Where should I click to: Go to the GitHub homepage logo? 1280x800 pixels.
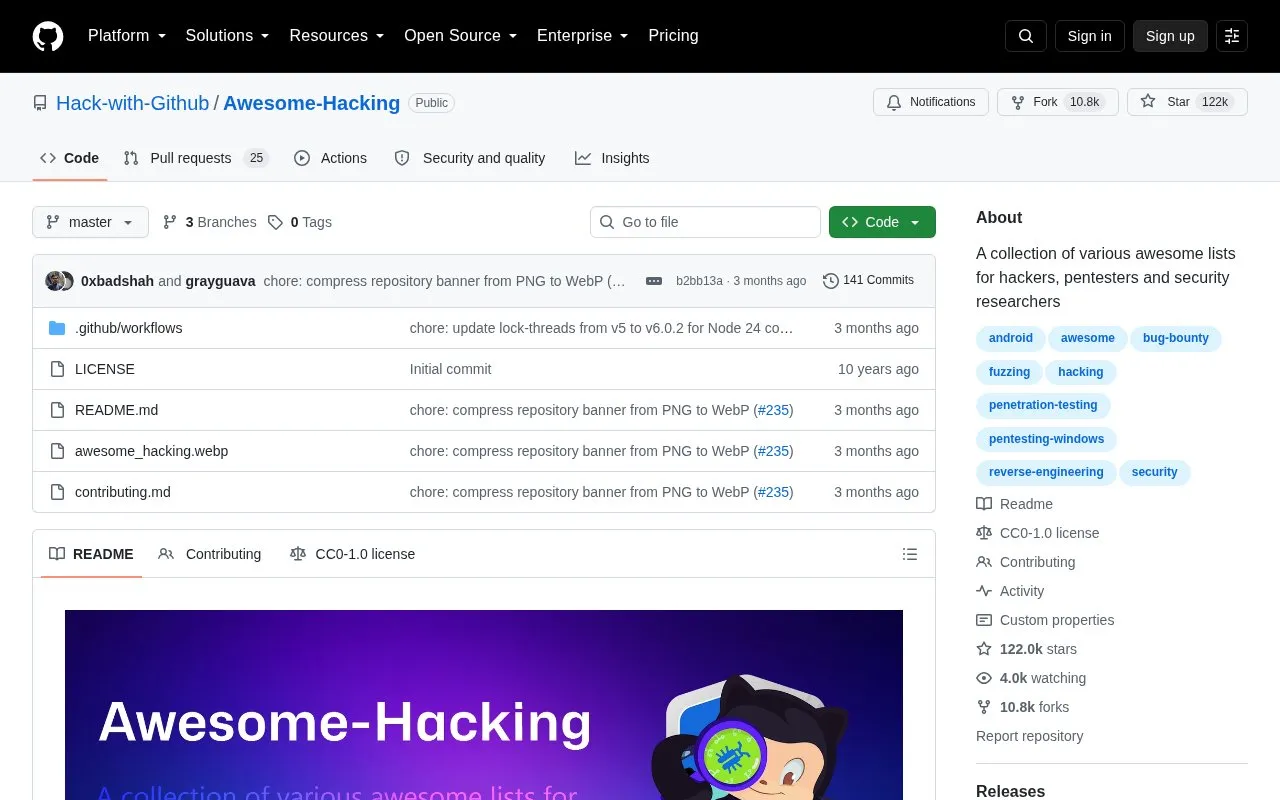pyautogui.click(x=48, y=36)
